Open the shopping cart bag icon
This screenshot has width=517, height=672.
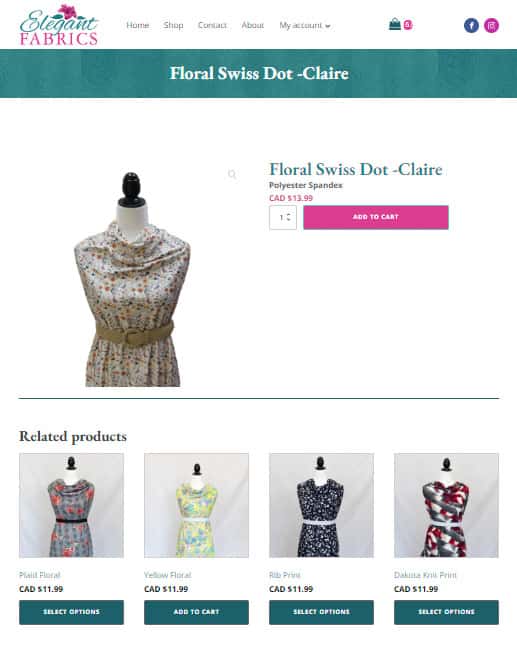pos(394,24)
